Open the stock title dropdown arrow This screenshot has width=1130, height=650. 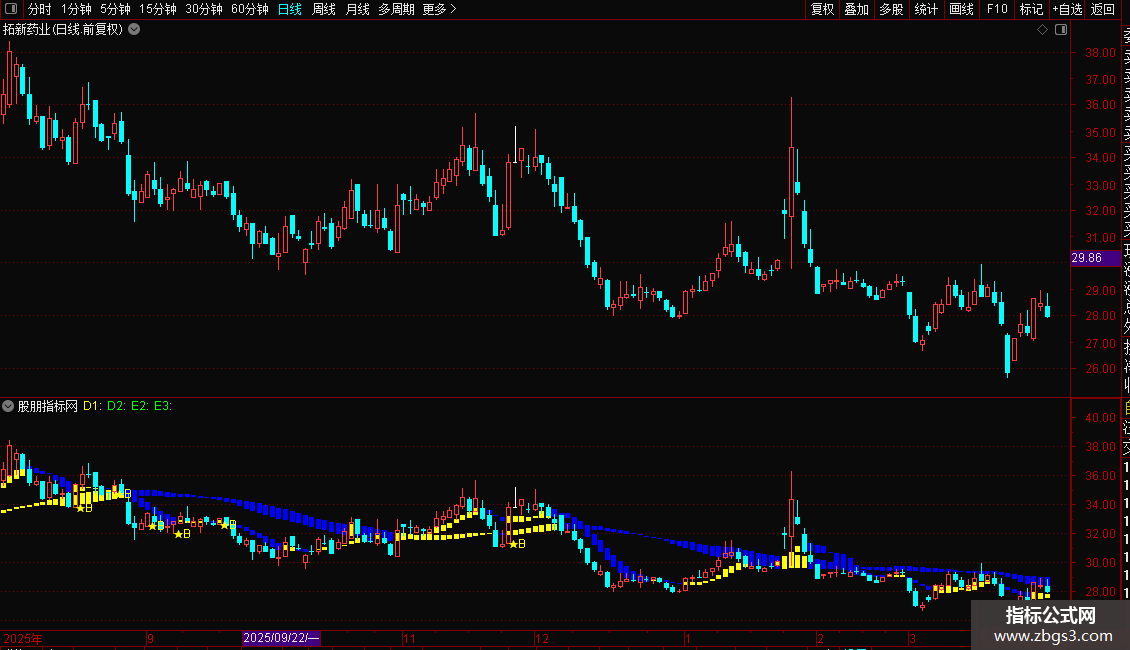(x=134, y=30)
